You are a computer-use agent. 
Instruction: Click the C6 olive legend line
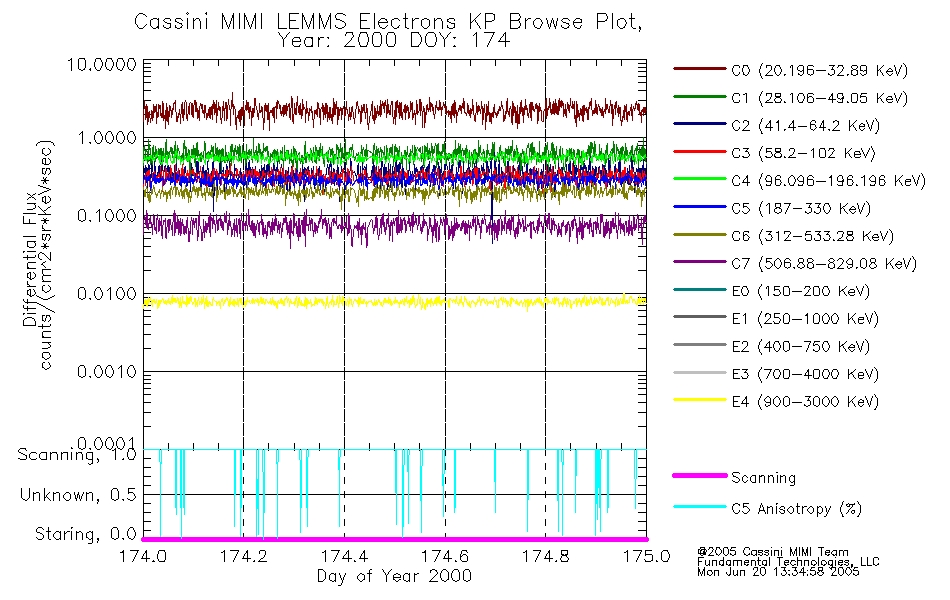[x=699, y=235]
